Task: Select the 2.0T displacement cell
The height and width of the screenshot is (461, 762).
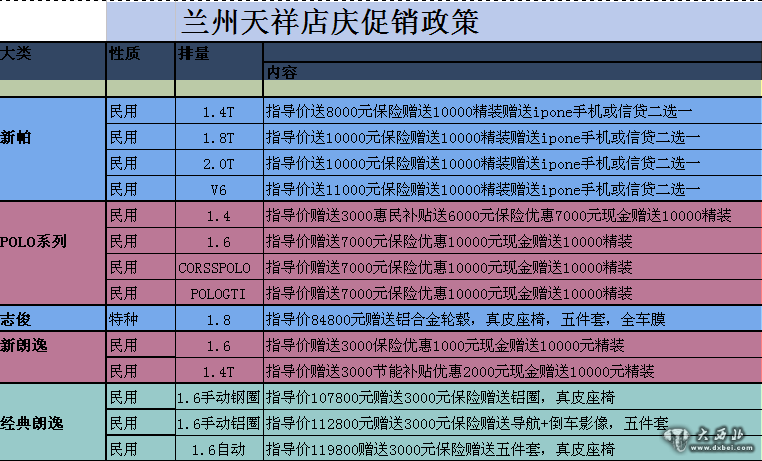Action: point(218,163)
